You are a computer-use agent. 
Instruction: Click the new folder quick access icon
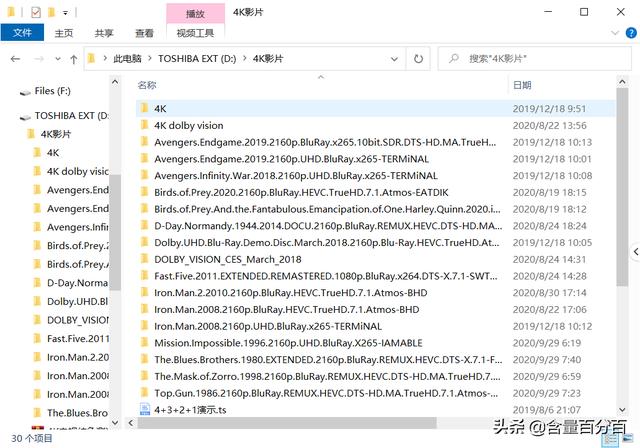[x=51, y=12]
